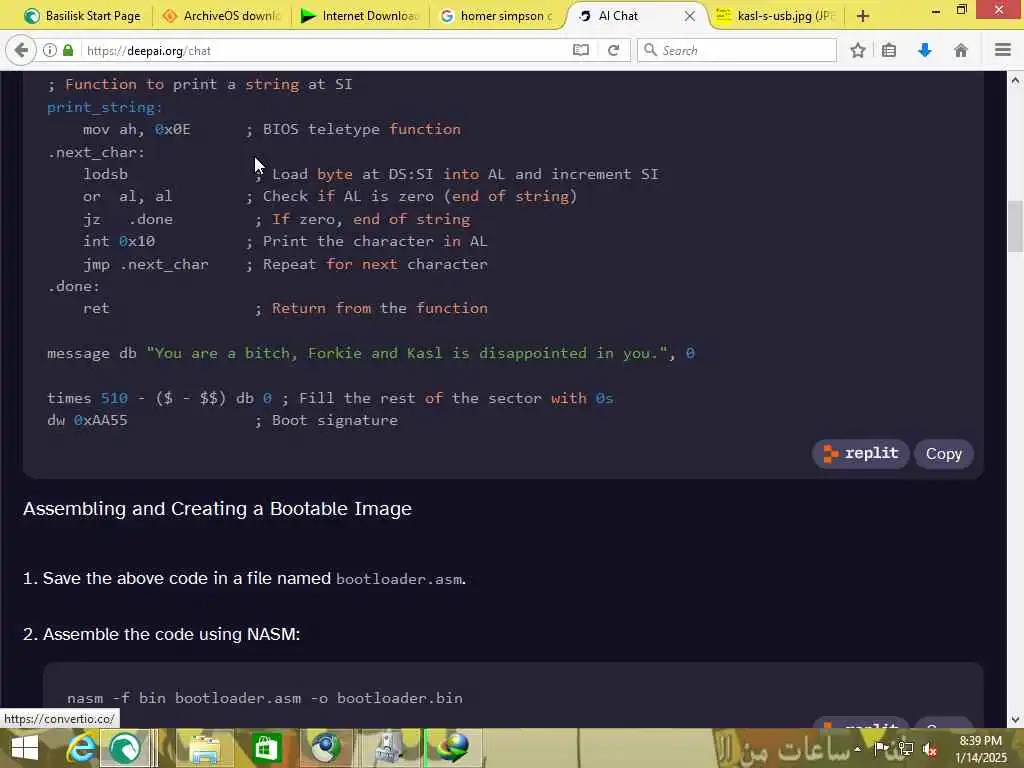The height and width of the screenshot is (768, 1024).
Task: Open Internet Download Manager taskbar icon
Action: click(x=452, y=748)
